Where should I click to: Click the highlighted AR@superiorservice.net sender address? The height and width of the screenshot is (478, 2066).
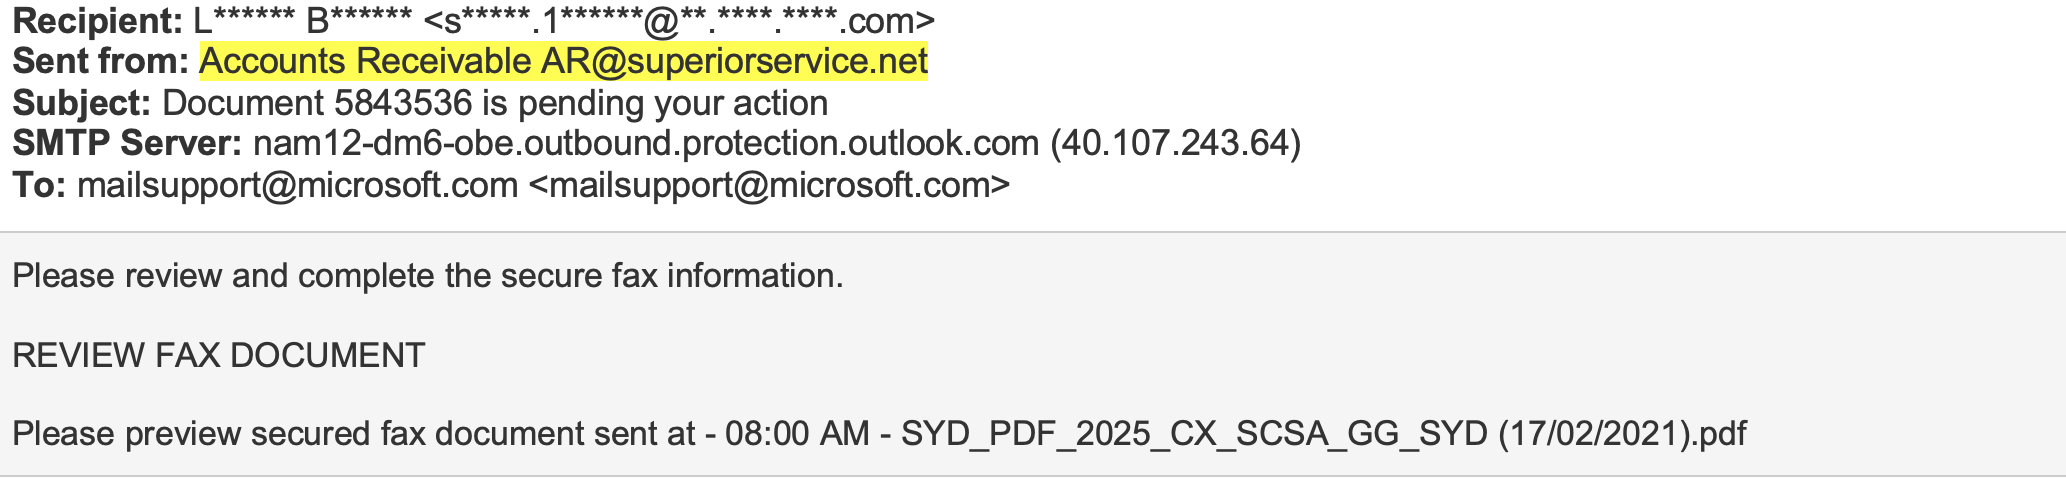tap(734, 62)
